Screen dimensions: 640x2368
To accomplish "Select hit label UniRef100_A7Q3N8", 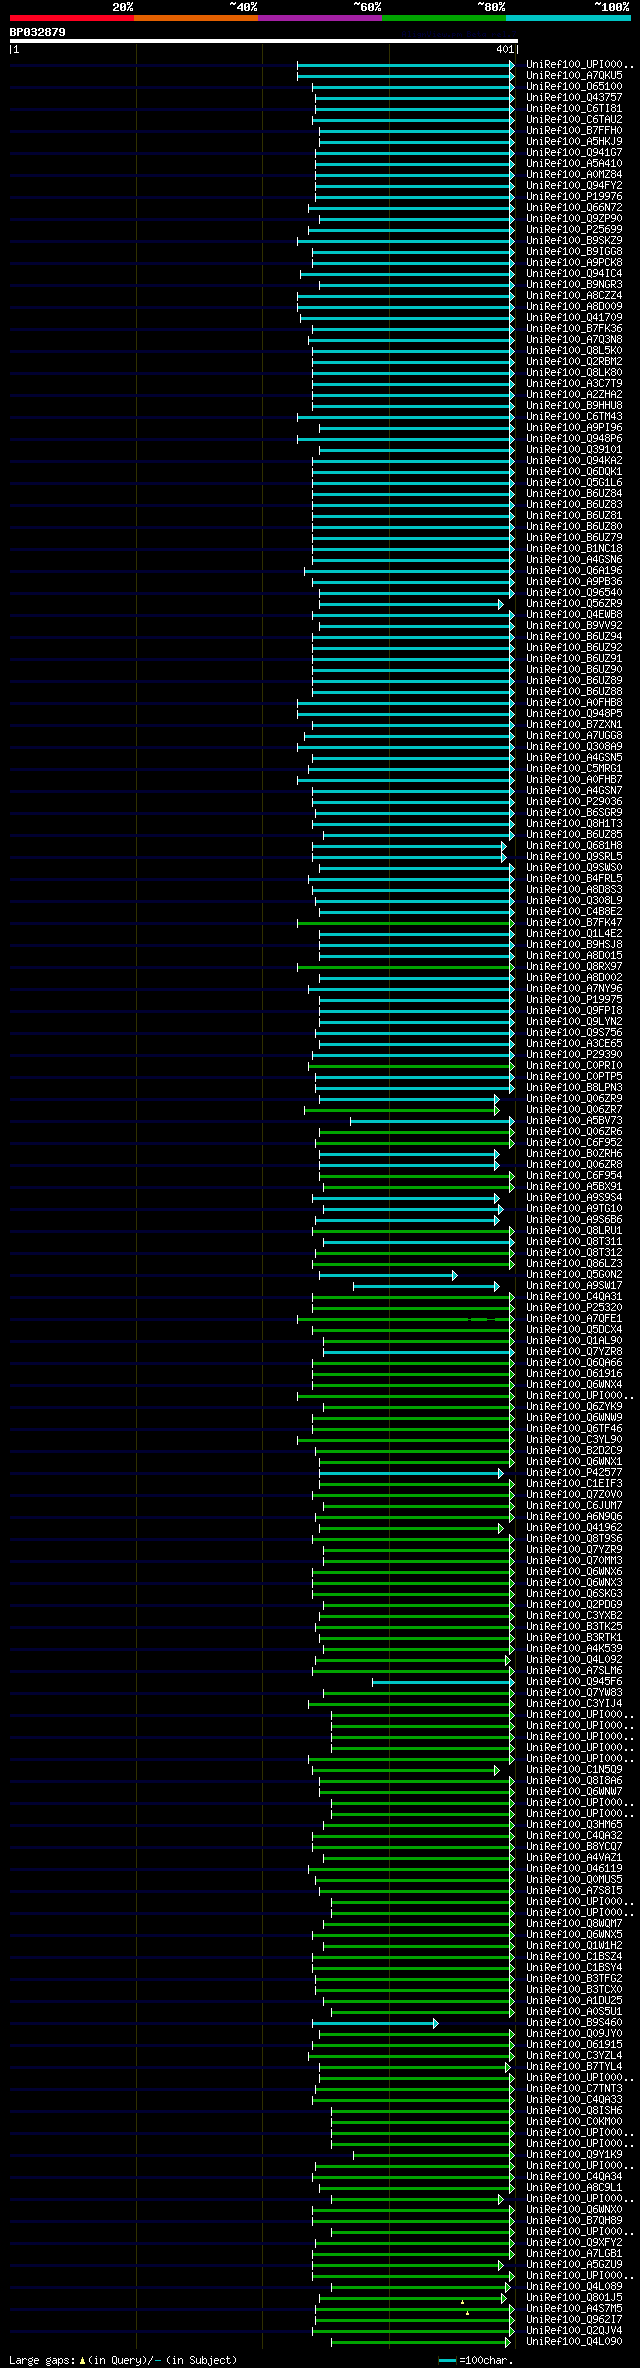I will [x=574, y=340].
